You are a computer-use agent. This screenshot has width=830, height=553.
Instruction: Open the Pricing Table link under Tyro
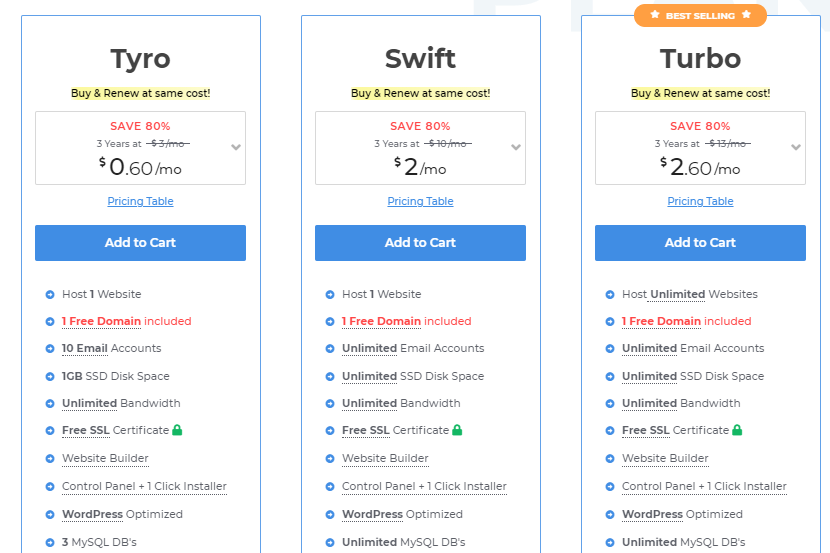tap(140, 201)
